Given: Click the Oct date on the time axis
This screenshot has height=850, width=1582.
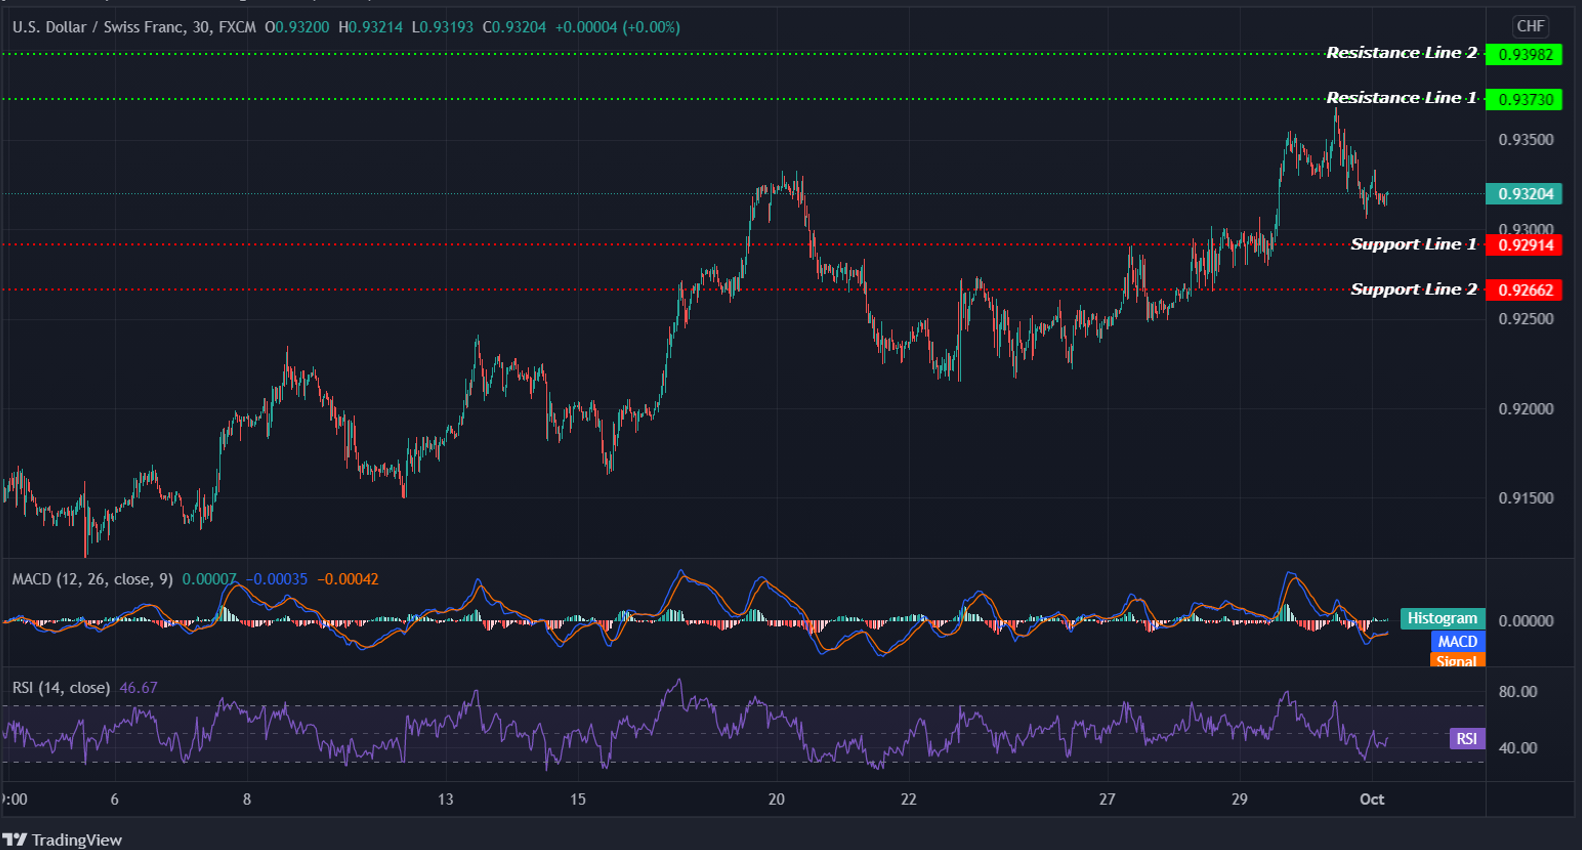Looking at the screenshot, I should (1372, 799).
